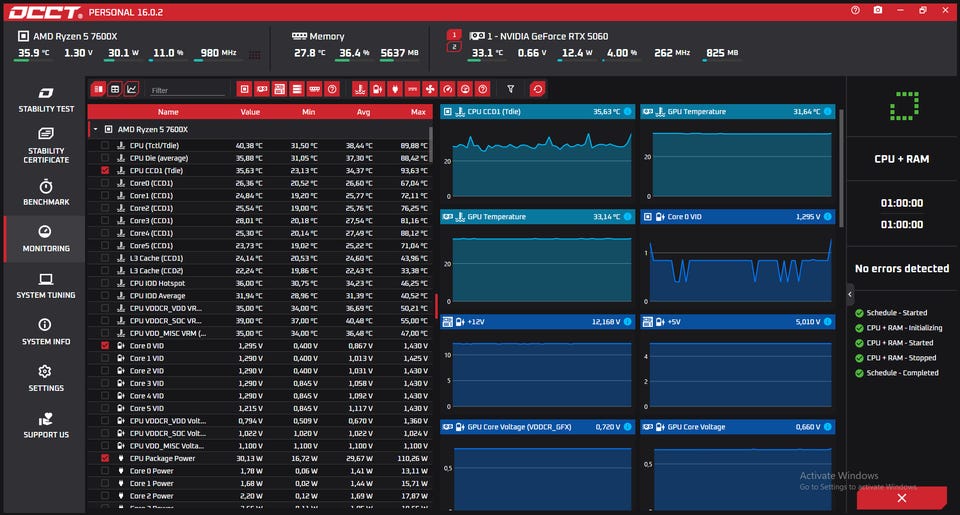The image size is (960, 515).
Task: Uncheck the CPU Package Power checkbox
Action: click(x=105, y=458)
